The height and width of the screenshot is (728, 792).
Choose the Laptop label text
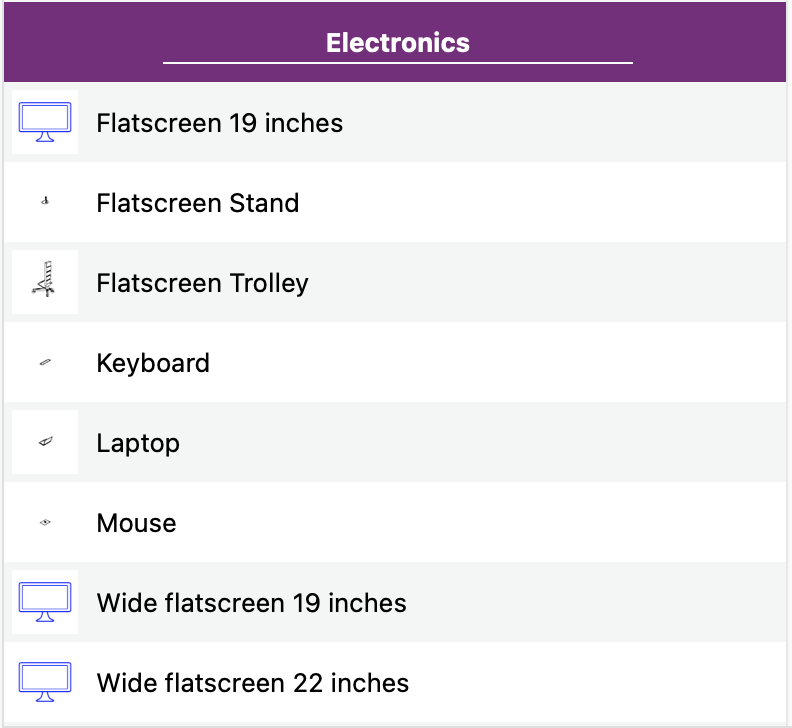138,443
